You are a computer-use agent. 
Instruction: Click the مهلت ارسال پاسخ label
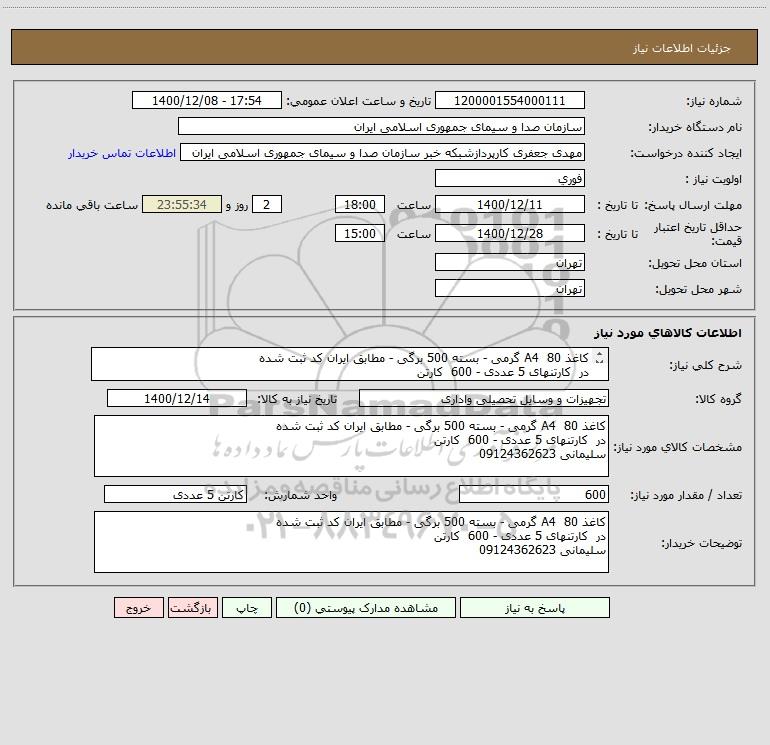[692, 205]
